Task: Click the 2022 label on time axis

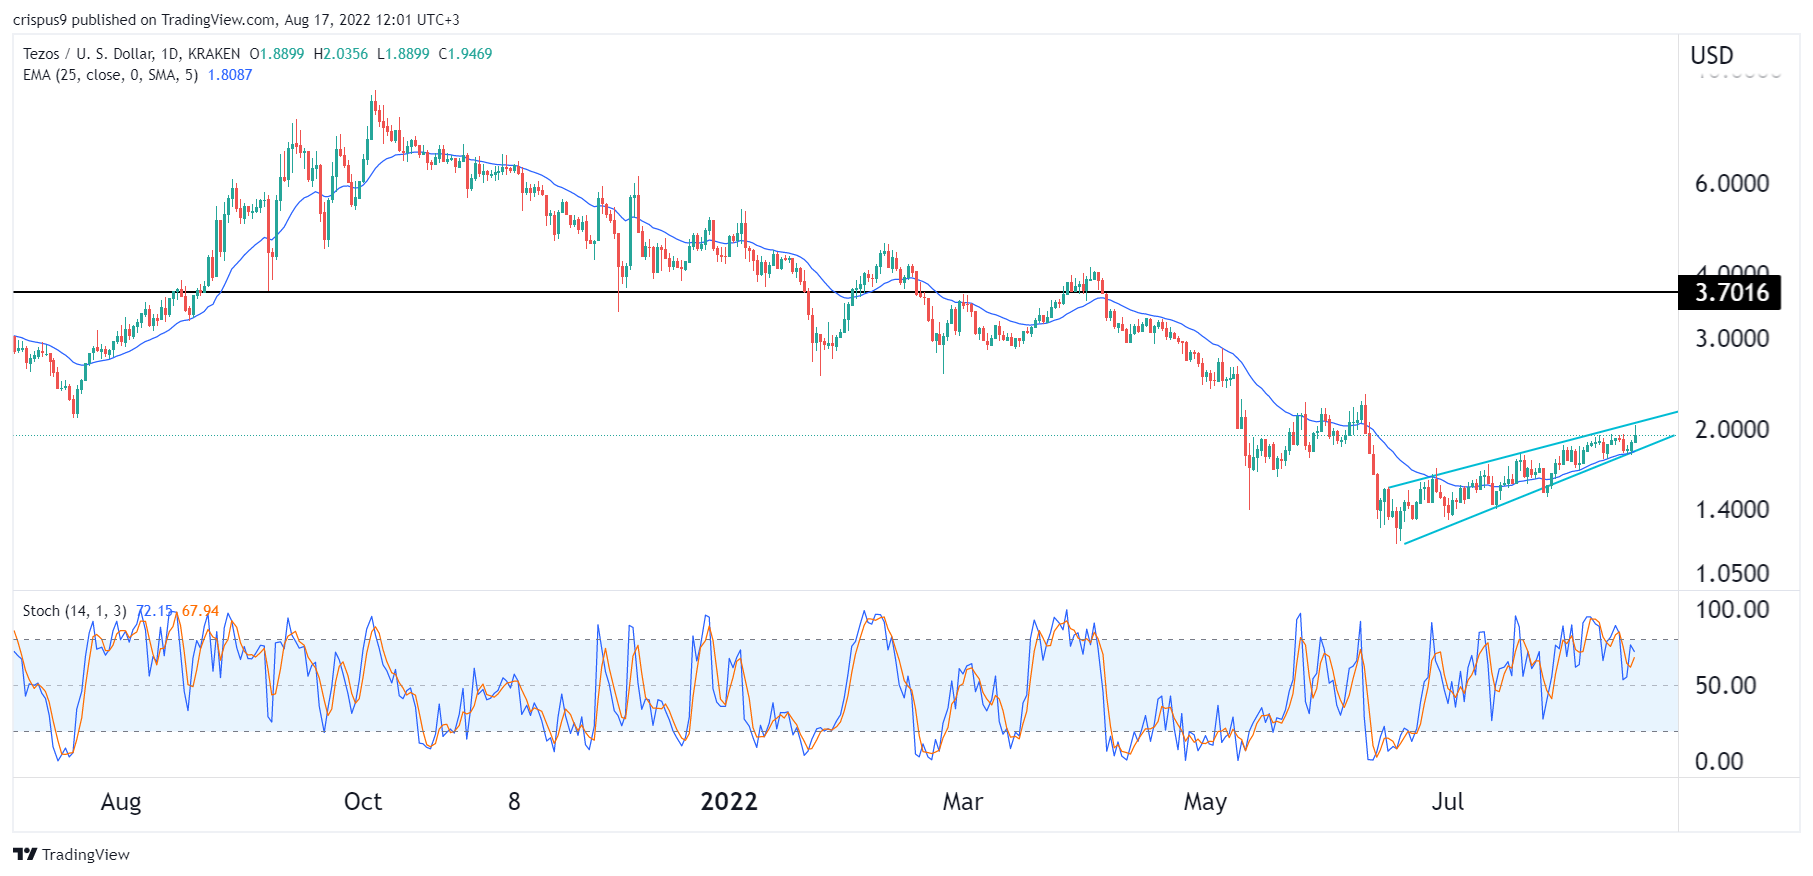Action: pyautogui.click(x=729, y=802)
